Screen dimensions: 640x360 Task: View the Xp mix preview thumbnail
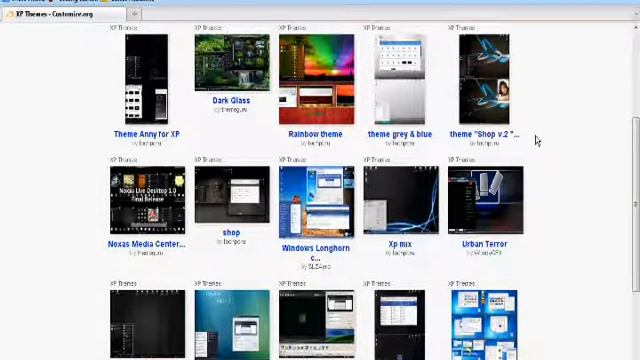pos(401,200)
